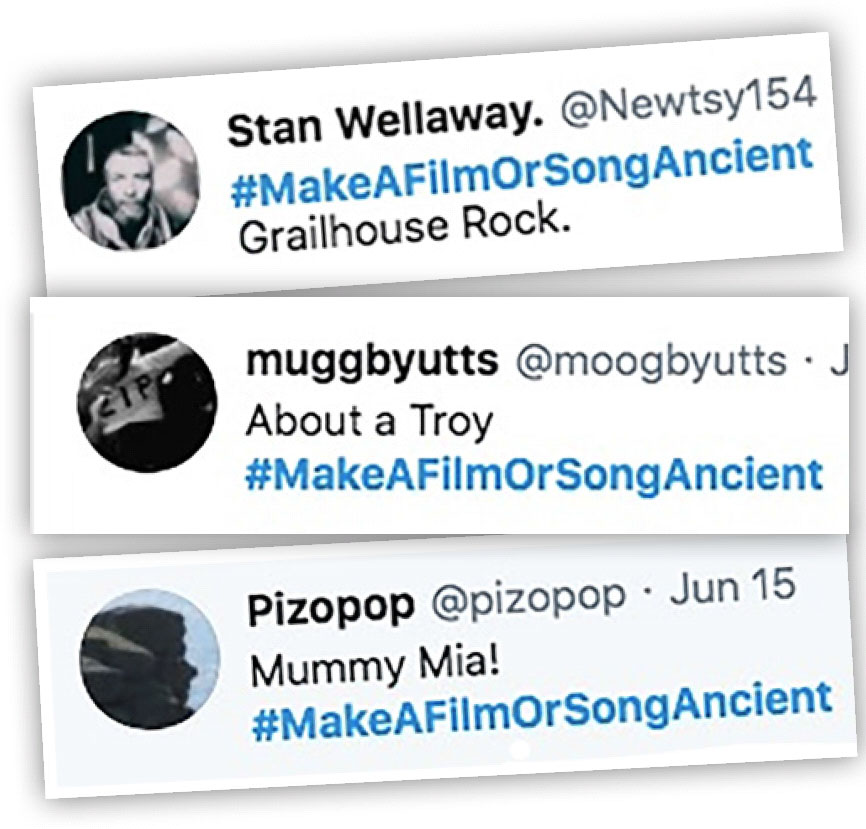Select the Mummy Mia! tweet text
The height and width of the screenshot is (829, 866).
coord(376,665)
